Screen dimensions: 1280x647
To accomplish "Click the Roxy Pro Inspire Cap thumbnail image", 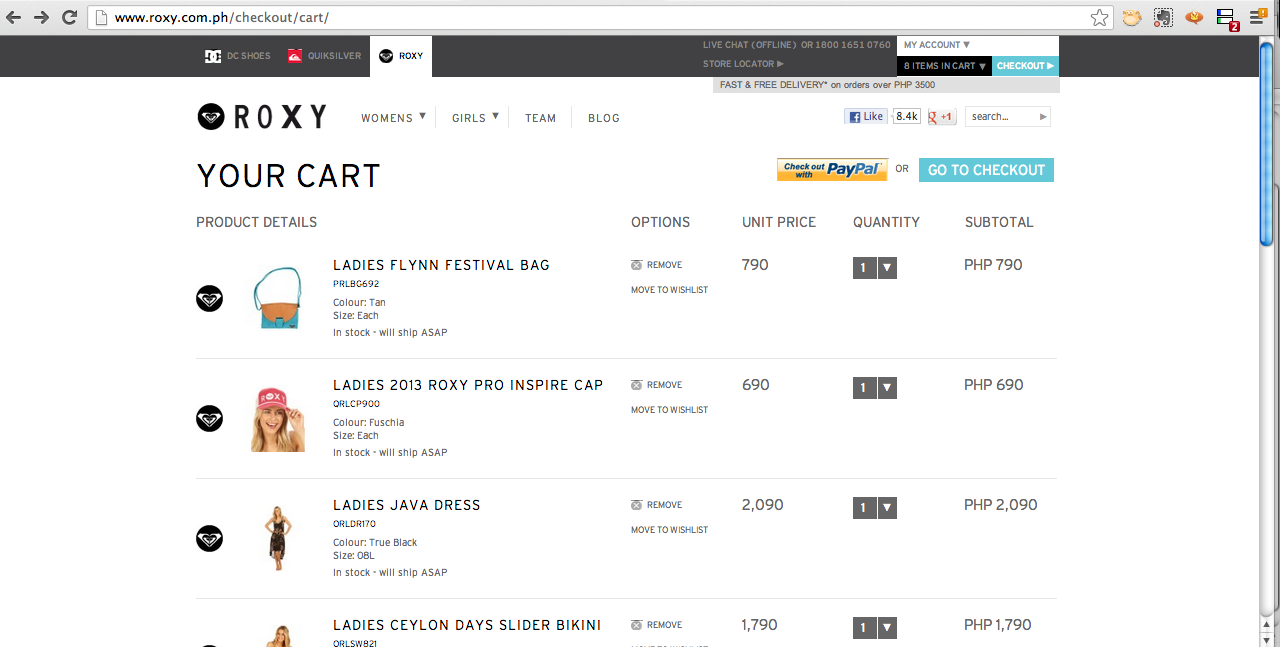I will click(277, 419).
